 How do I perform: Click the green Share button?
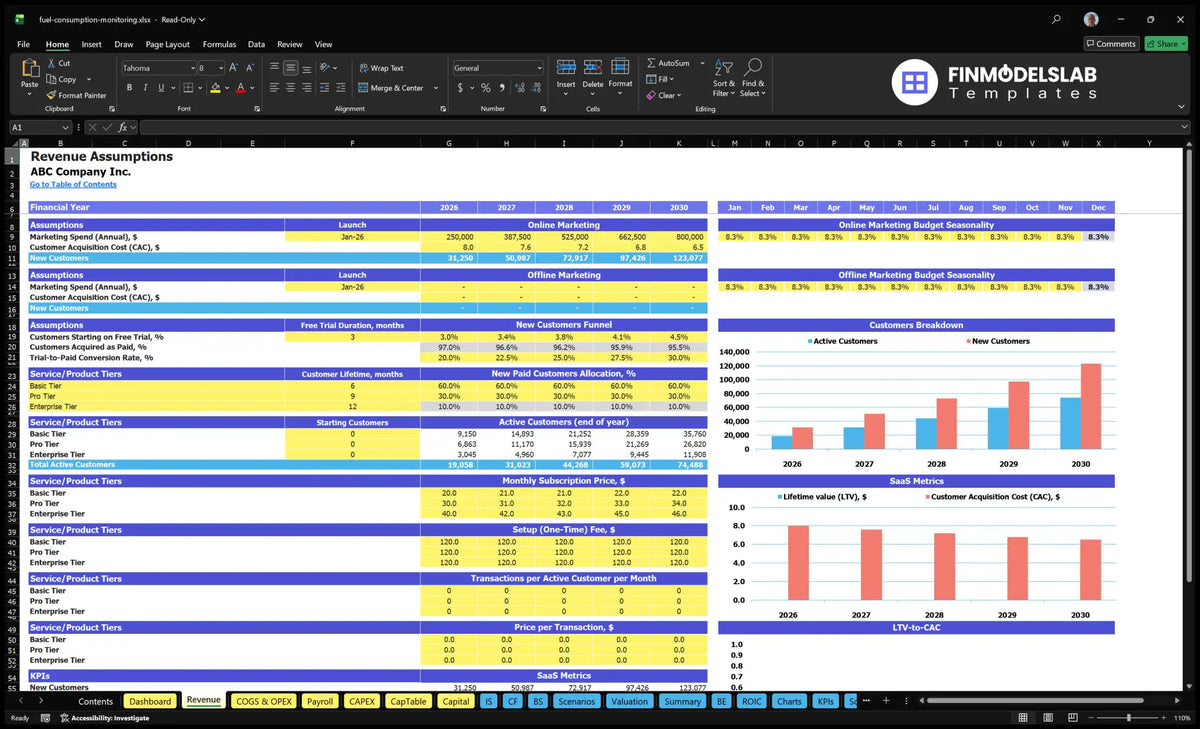click(x=1166, y=44)
